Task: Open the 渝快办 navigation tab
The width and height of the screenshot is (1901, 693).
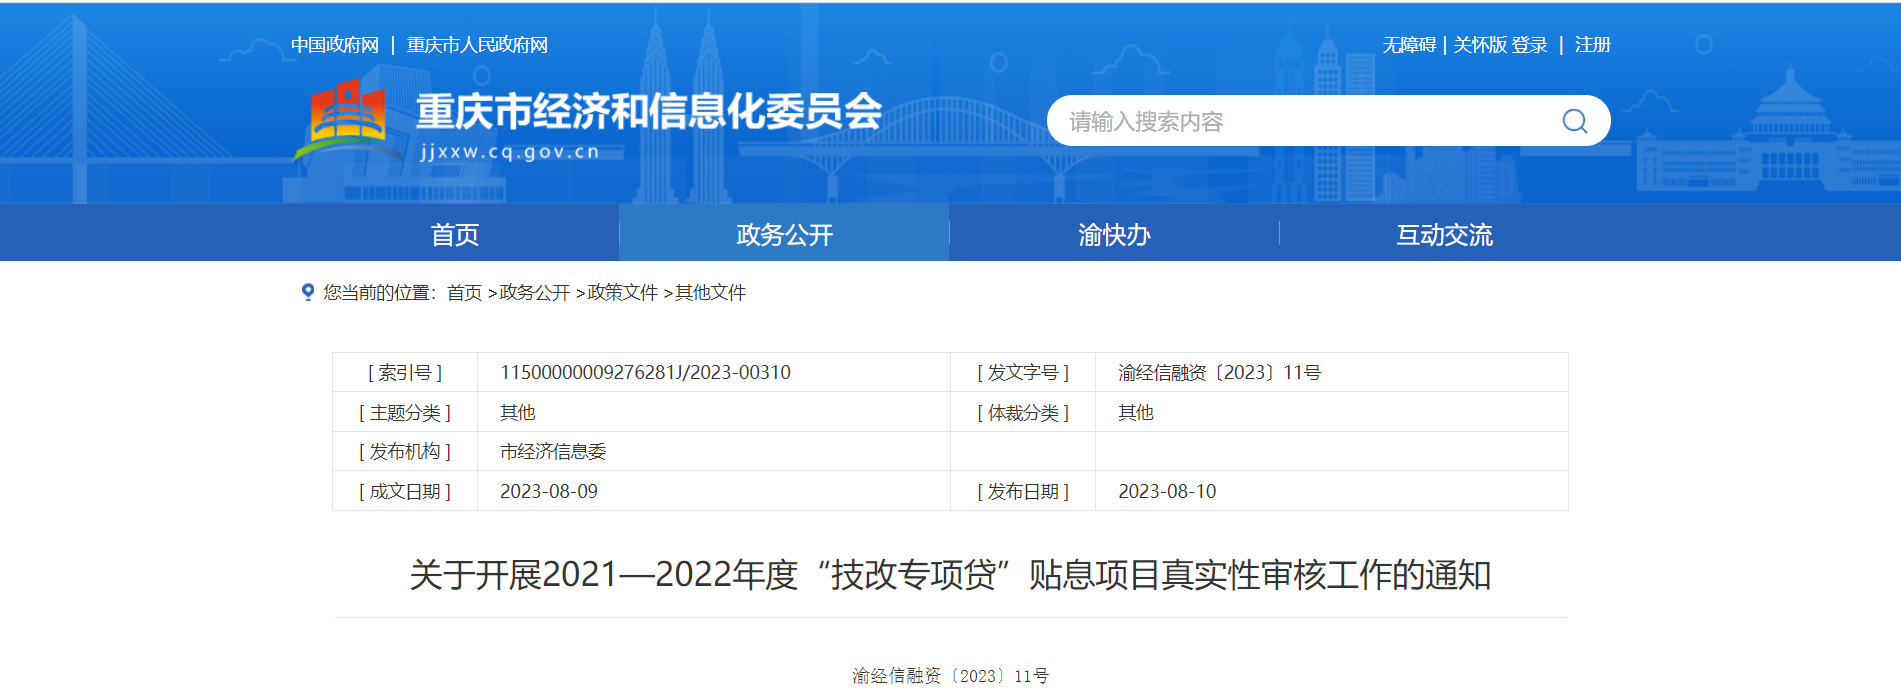Action: pyautogui.click(x=1114, y=234)
